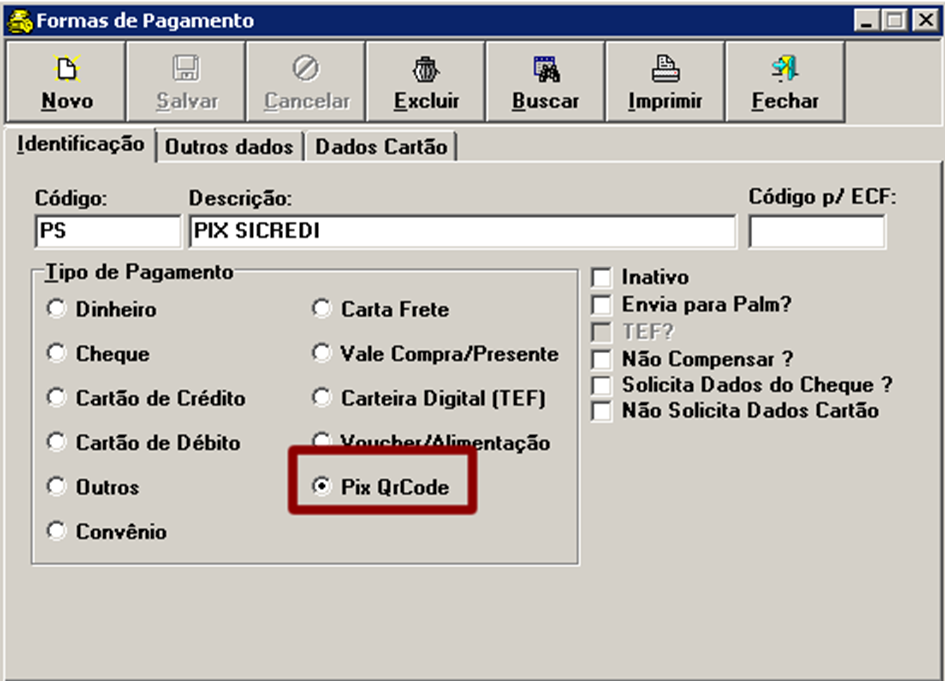Select the Pix QrCode radio button
Image resolution: width=945 pixels, height=681 pixels.
[321, 488]
